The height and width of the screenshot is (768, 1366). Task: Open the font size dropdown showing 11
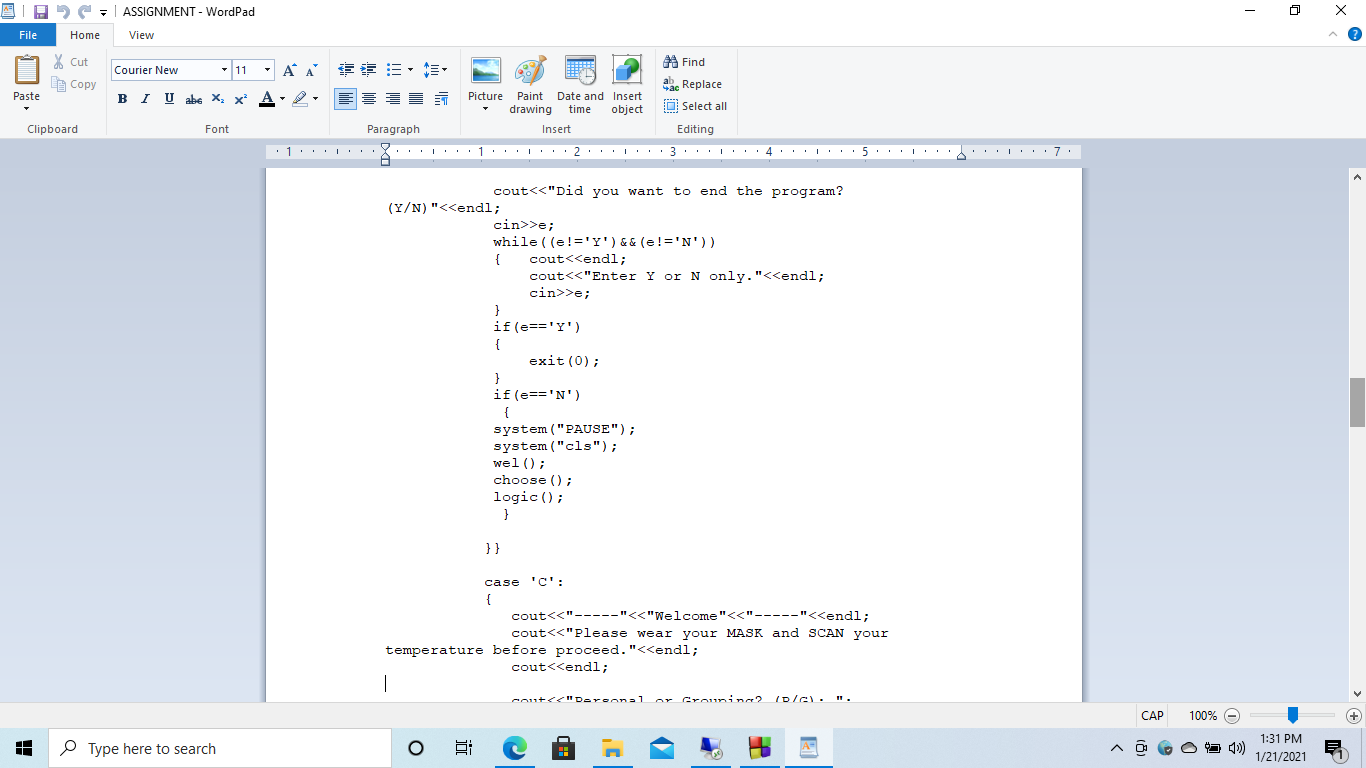[267, 70]
